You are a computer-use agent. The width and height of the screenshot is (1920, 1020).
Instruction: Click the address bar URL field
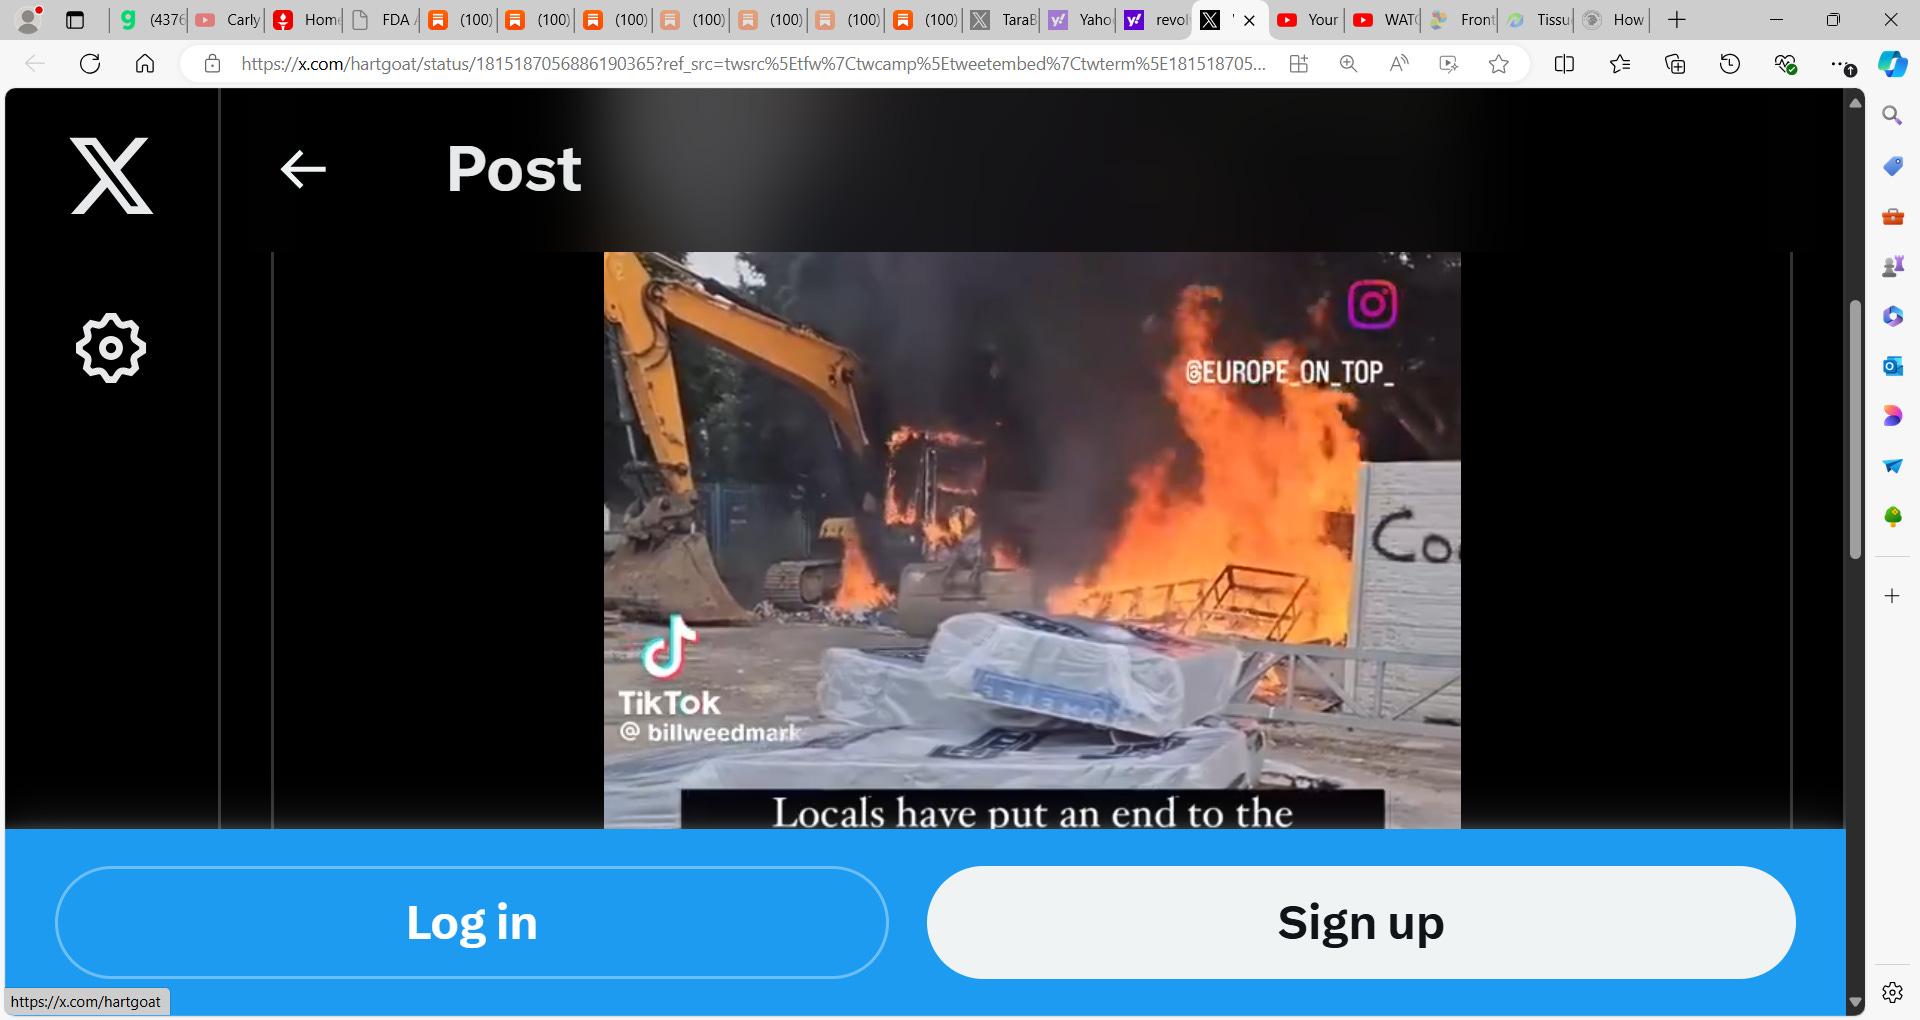[x=752, y=64]
